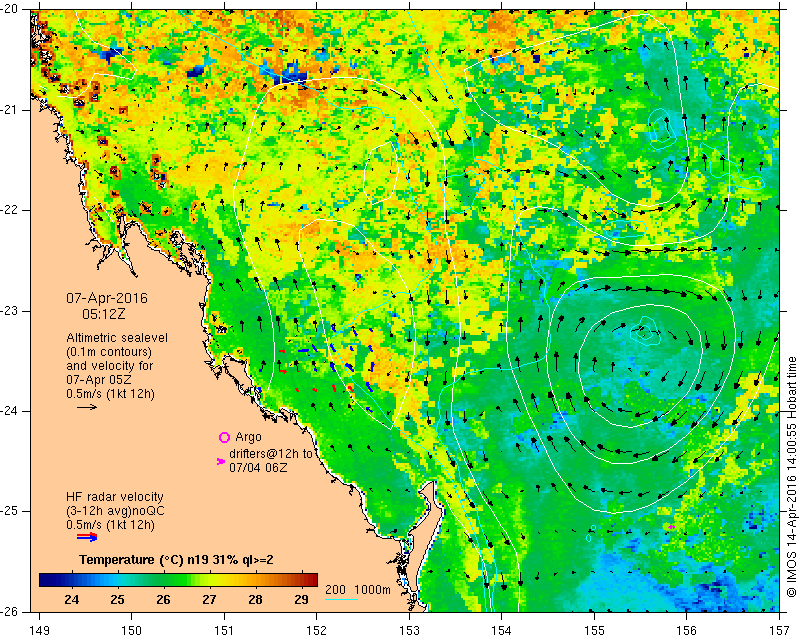Click the center of the eddy near 155.5E 23.2S
This screenshot has height=640, width=800.
click(x=644, y=332)
